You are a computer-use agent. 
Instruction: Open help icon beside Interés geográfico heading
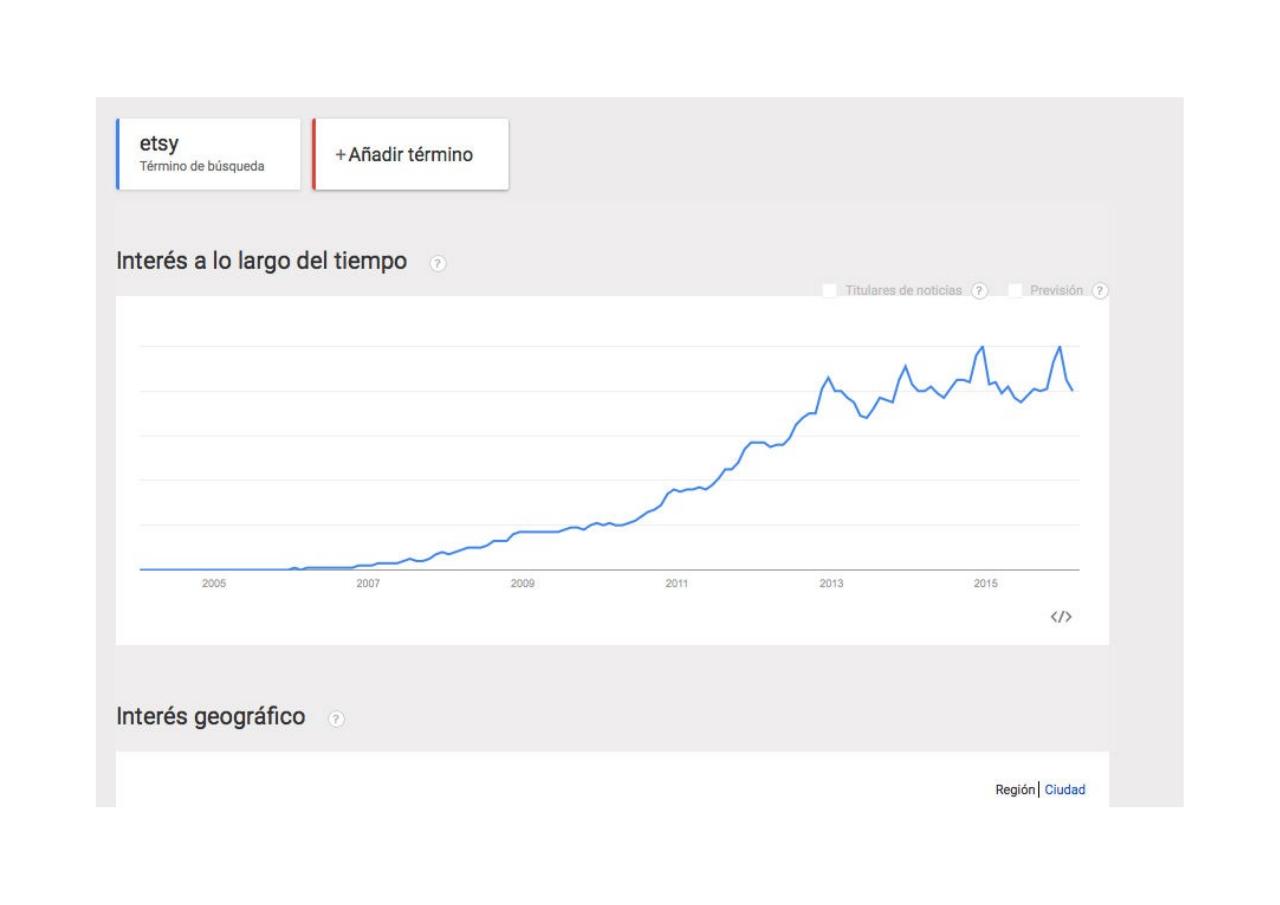(336, 718)
